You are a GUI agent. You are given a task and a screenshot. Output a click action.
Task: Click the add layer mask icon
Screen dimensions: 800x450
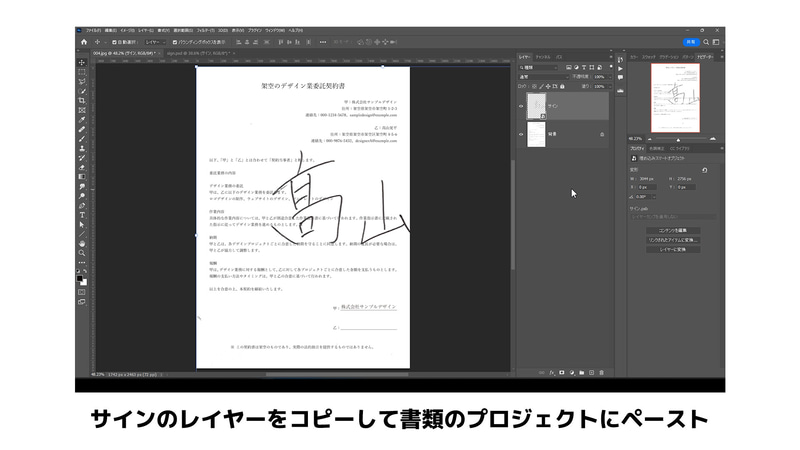tap(562, 373)
